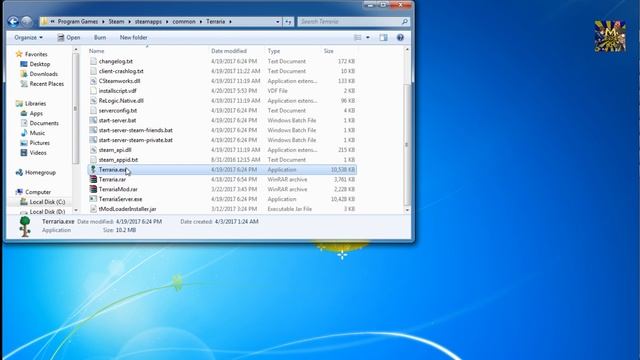640x360 pixels.
Task: Go back with the Back arrow button
Action: tap(13, 21)
